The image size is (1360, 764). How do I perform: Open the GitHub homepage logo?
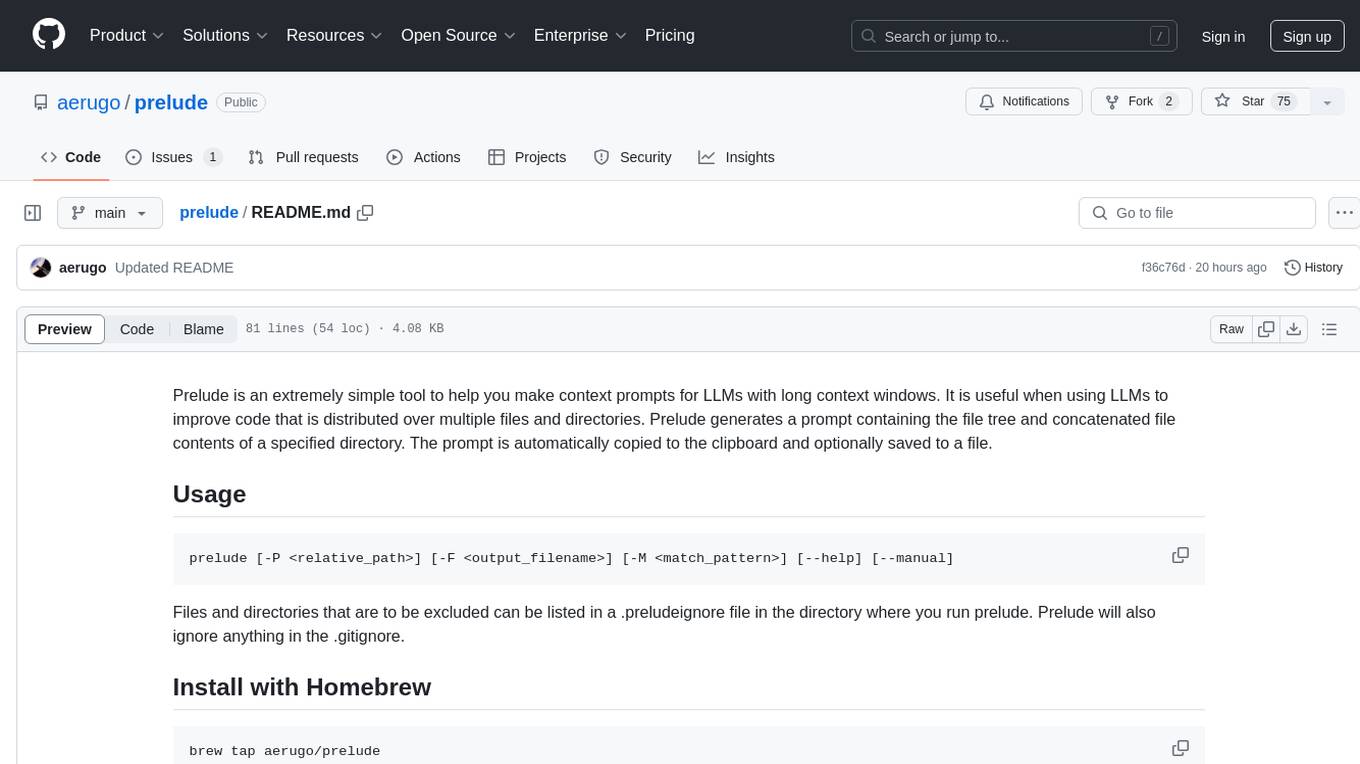(49, 35)
